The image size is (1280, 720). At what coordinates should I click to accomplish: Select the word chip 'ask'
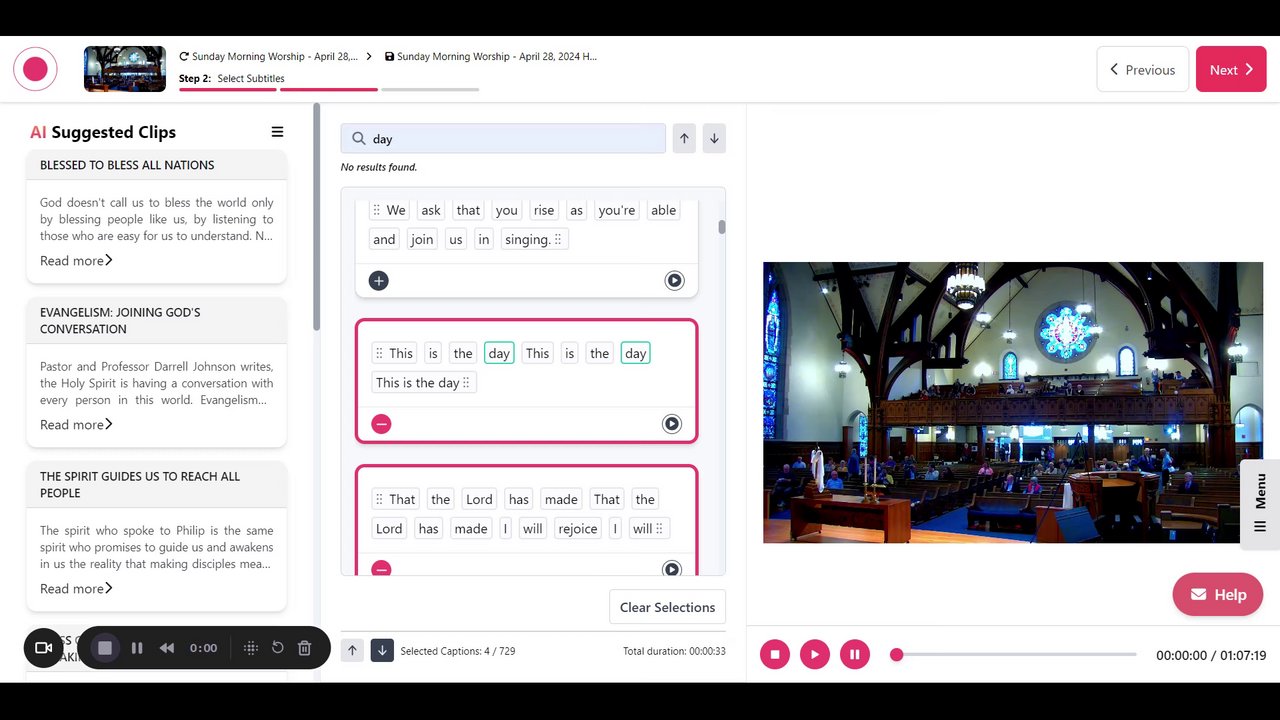(431, 210)
